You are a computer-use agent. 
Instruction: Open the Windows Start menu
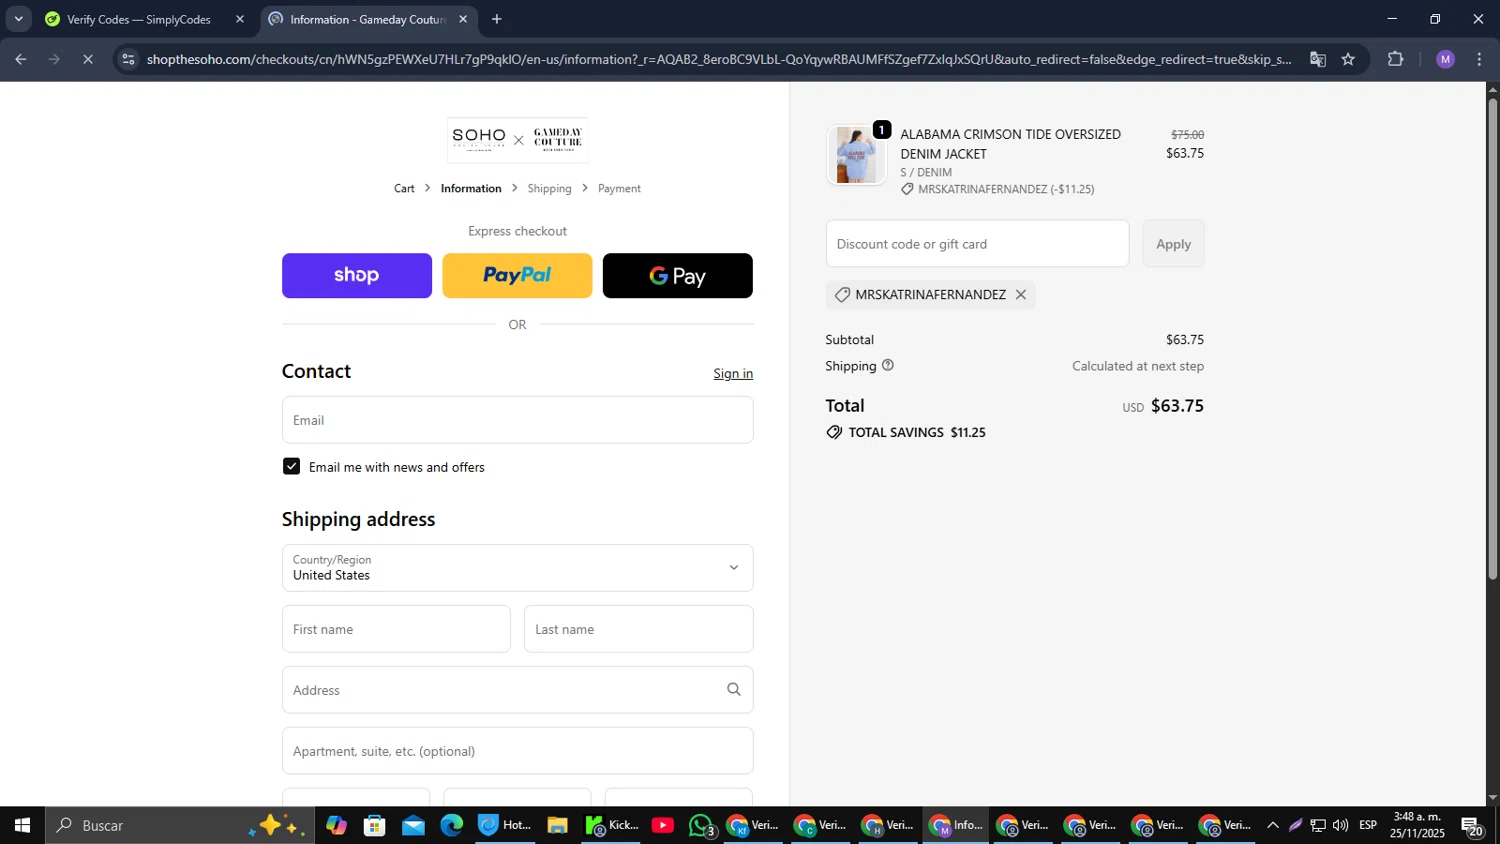point(22,825)
